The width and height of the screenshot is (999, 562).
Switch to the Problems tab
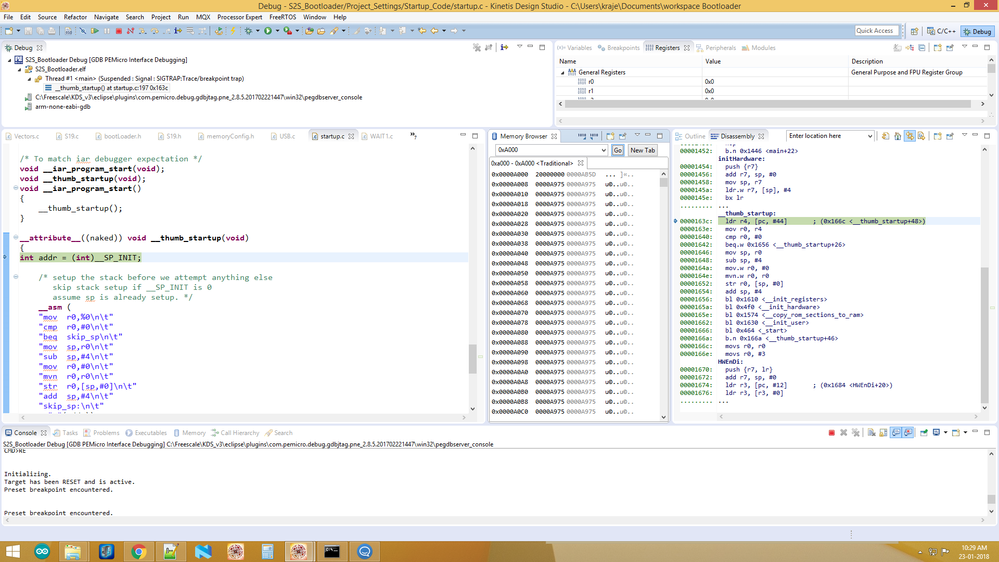pyautogui.click(x=105, y=433)
